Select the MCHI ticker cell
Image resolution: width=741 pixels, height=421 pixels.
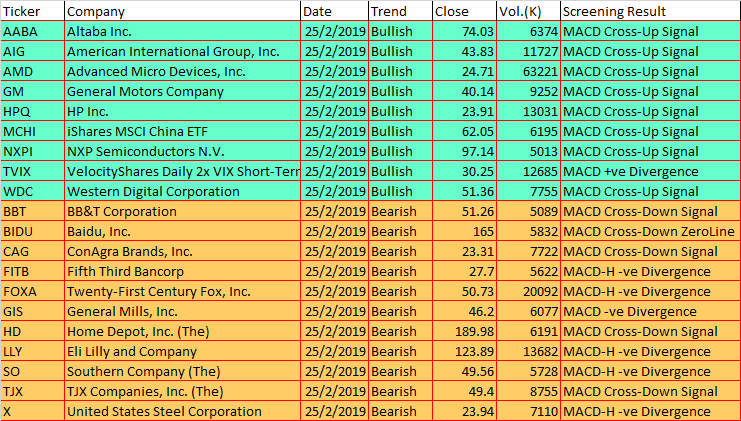click(33, 131)
